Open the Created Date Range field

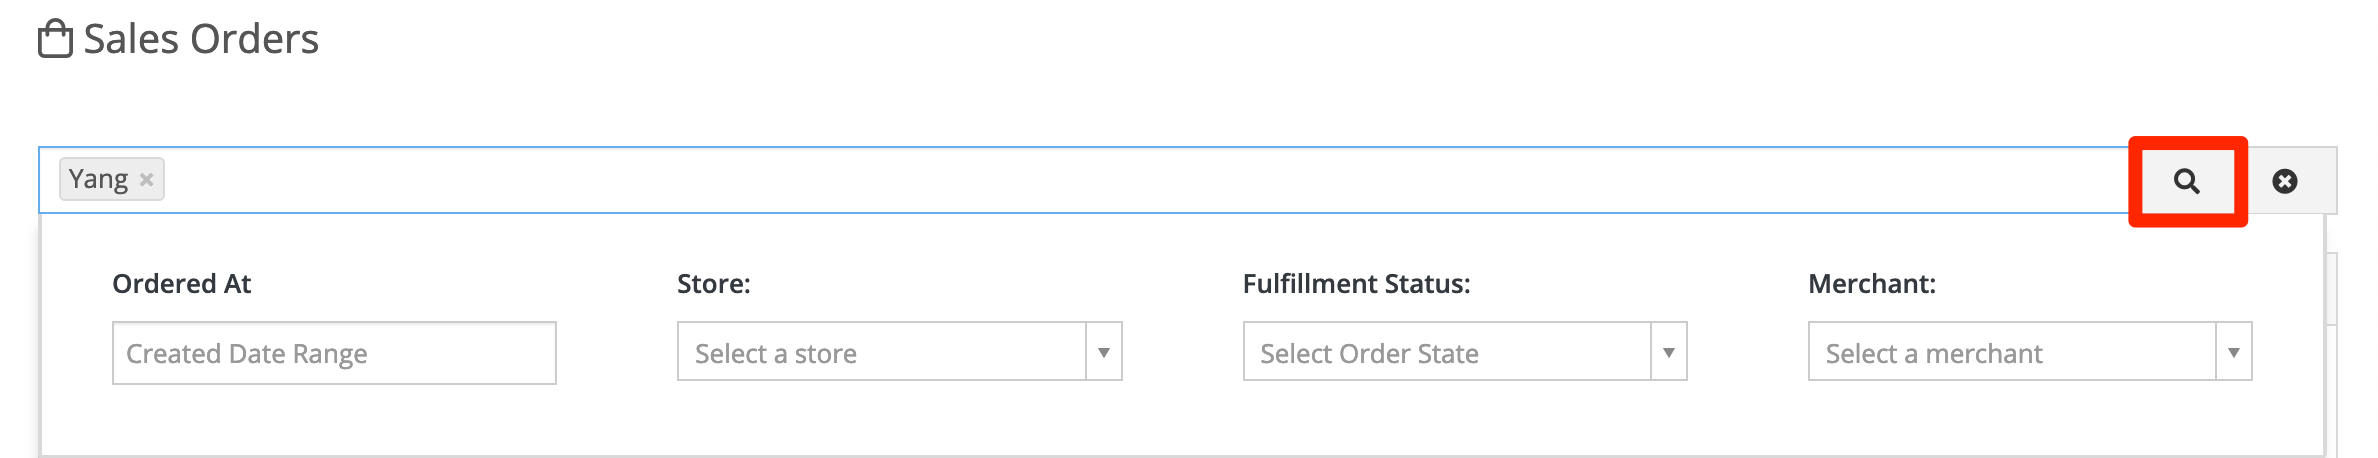tap(334, 353)
